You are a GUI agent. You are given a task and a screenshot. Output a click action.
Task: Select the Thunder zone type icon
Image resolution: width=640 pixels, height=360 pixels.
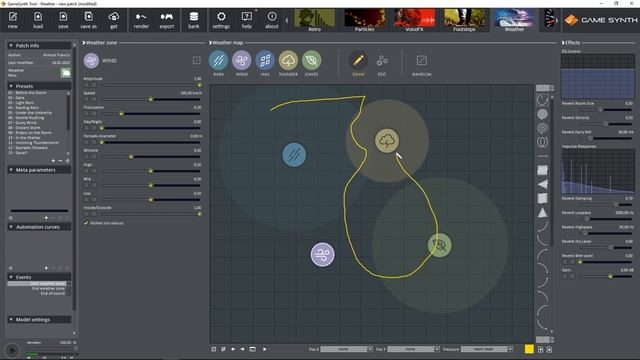[288, 60]
